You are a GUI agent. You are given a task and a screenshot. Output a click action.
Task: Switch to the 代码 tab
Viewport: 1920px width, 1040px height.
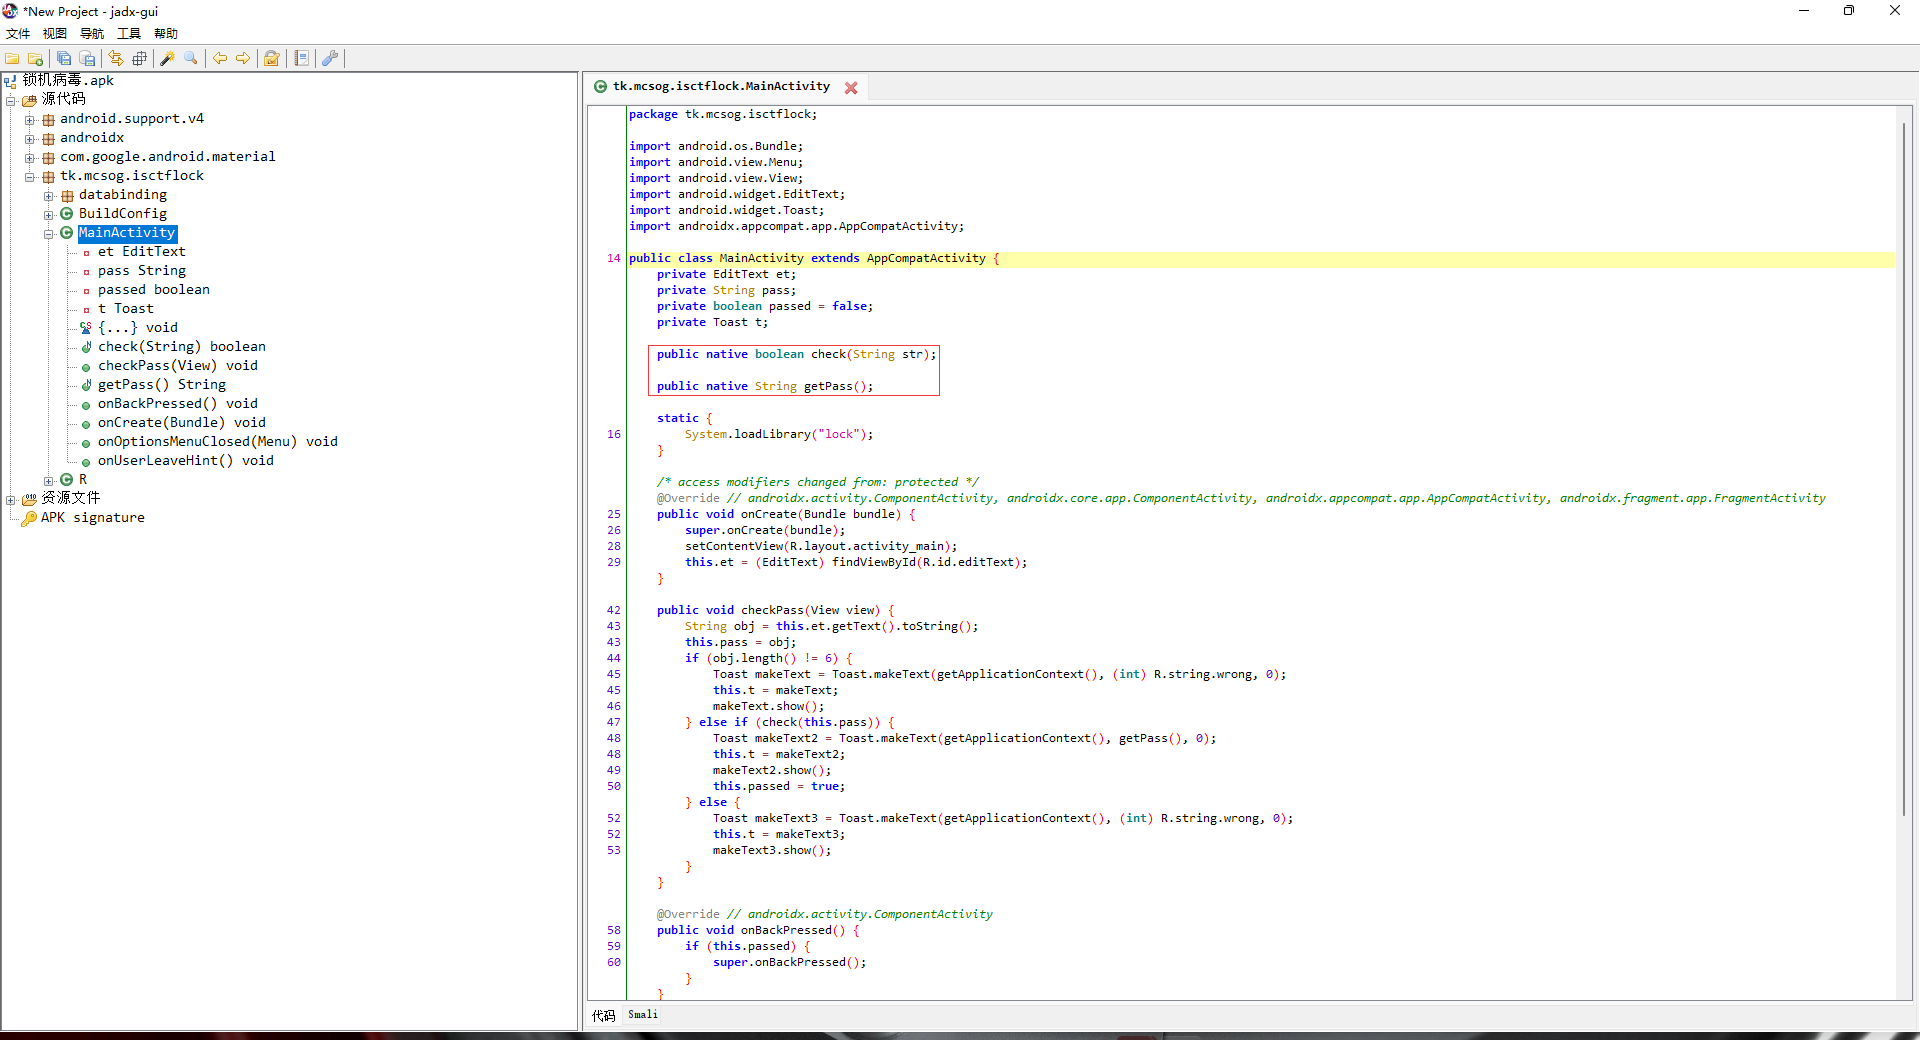pyautogui.click(x=604, y=1016)
